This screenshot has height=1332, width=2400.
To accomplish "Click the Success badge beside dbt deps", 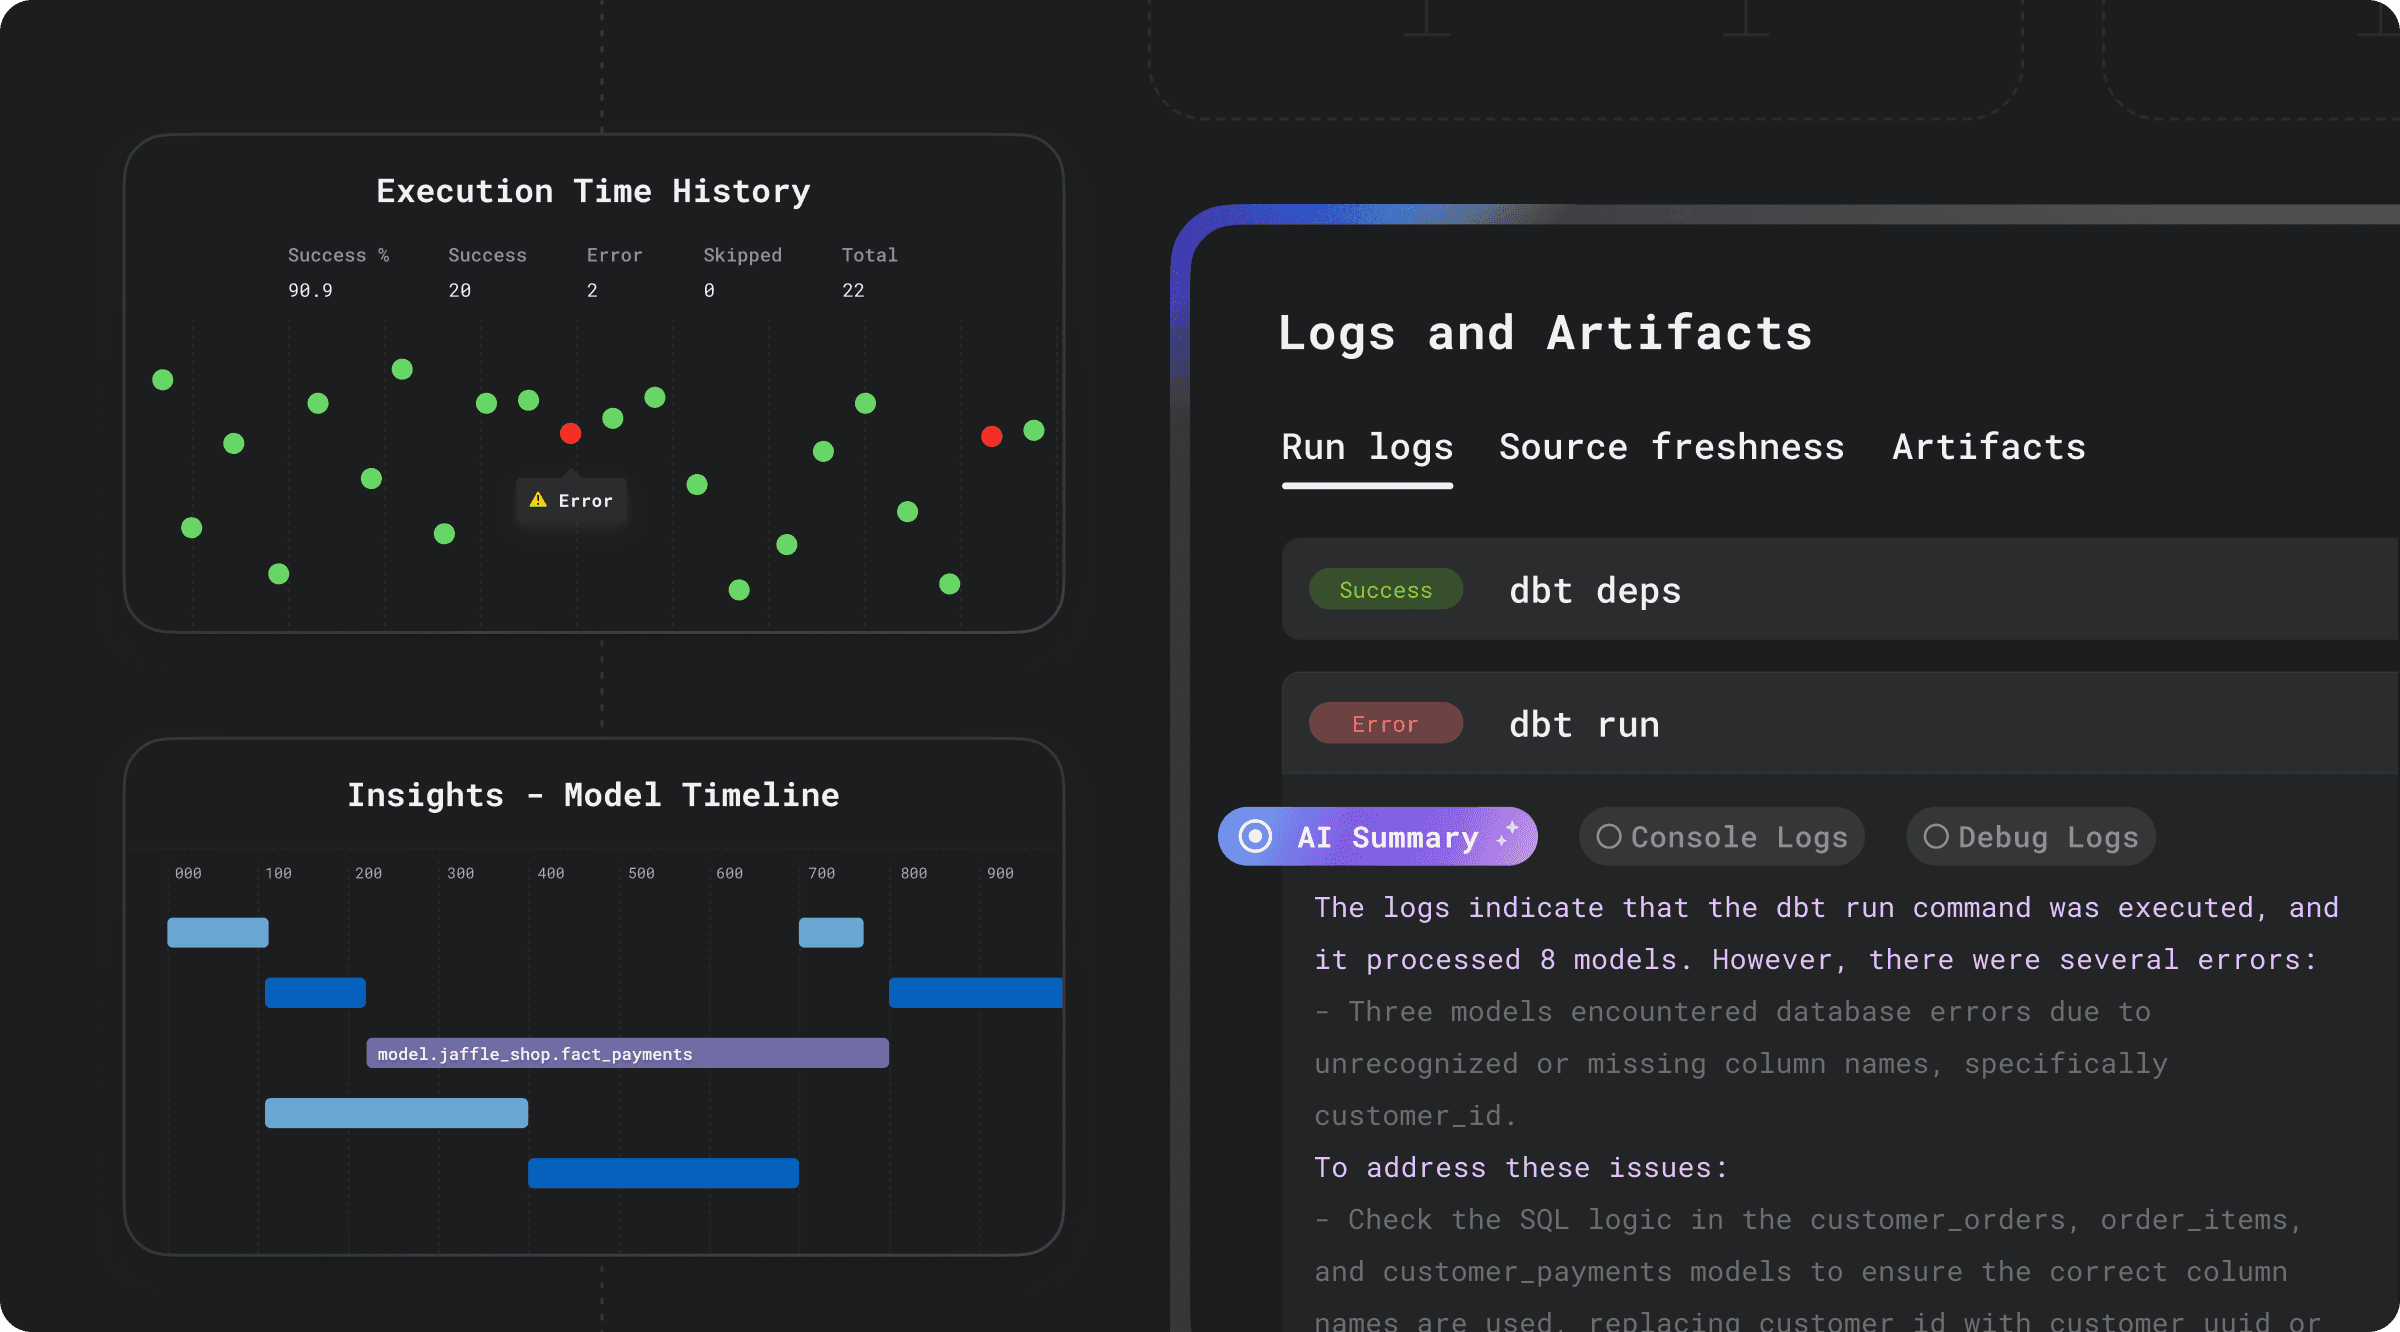I will [1385, 590].
